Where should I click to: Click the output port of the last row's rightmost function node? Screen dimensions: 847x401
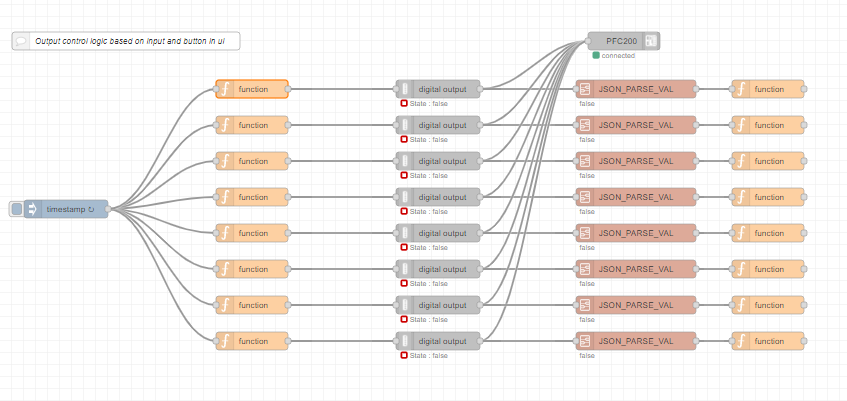coord(804,341)
